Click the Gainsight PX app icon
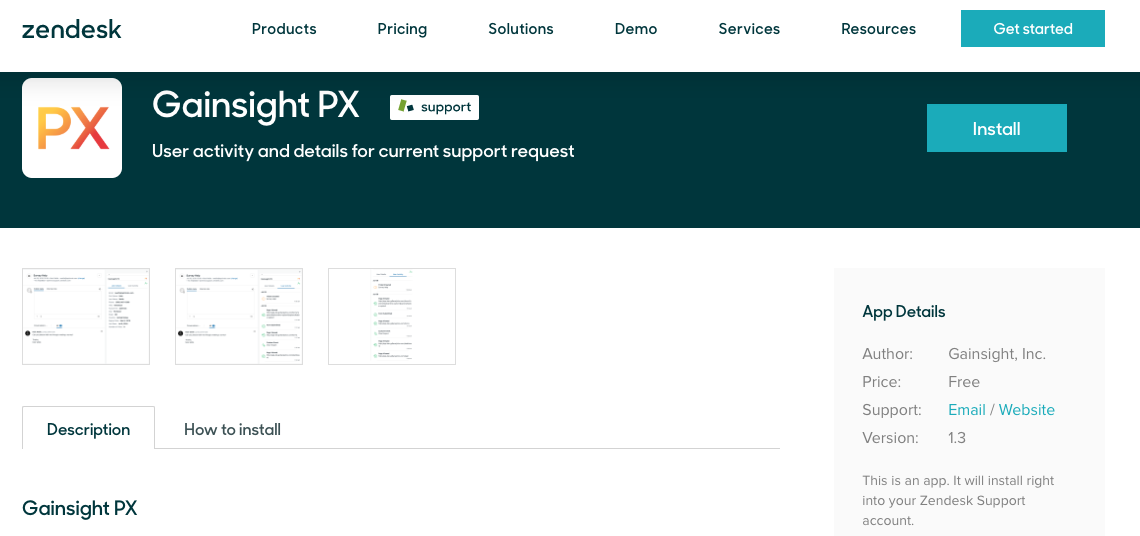This screenshot has height=536, width=1140. pos(72,128)
